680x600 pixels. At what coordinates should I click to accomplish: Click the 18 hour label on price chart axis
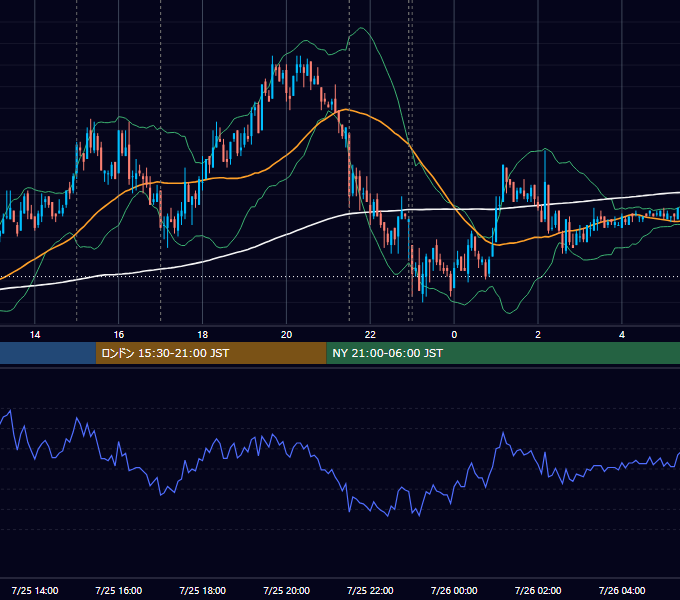(x=203, y=335)
